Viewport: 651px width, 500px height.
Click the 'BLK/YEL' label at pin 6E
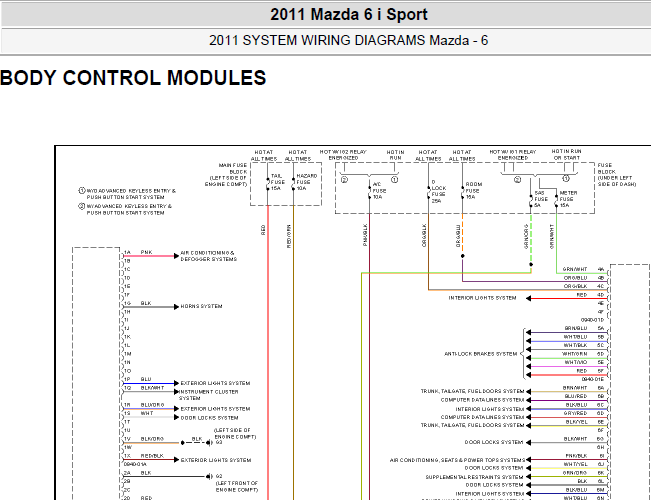tap(576, 422)
